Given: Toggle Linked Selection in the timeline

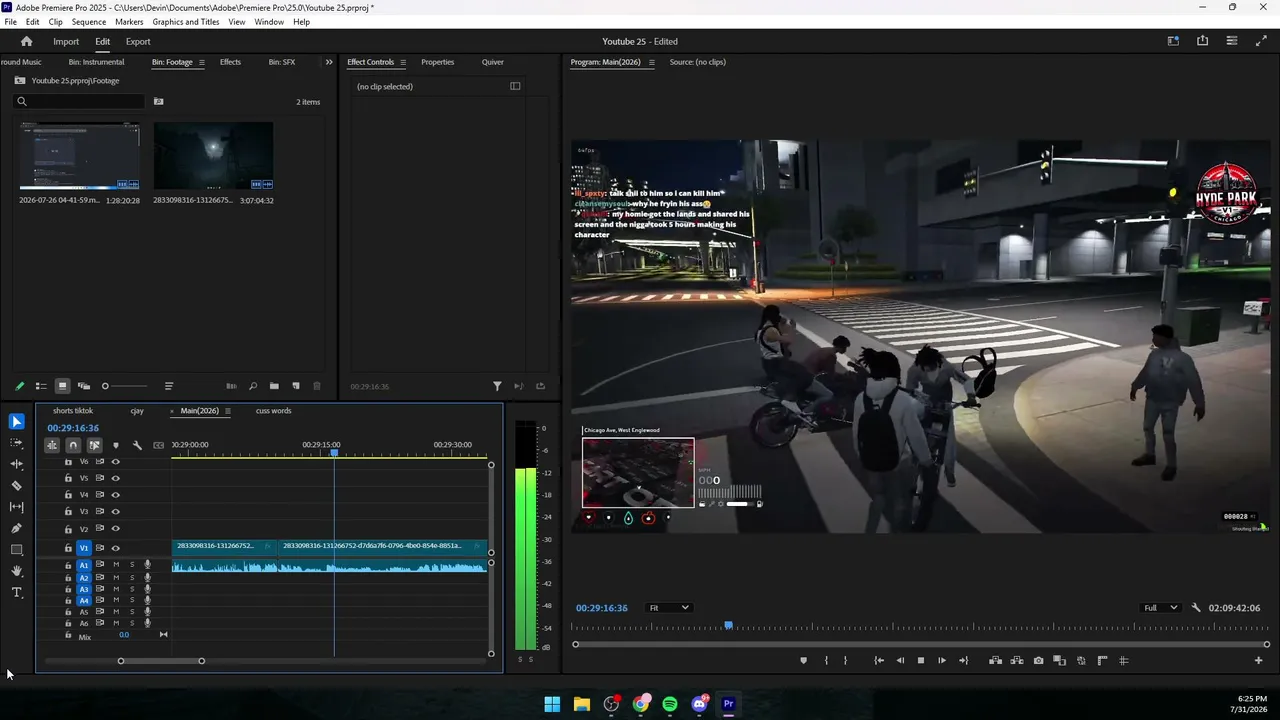Looking at the screenshot, I should tap(94, 445).
